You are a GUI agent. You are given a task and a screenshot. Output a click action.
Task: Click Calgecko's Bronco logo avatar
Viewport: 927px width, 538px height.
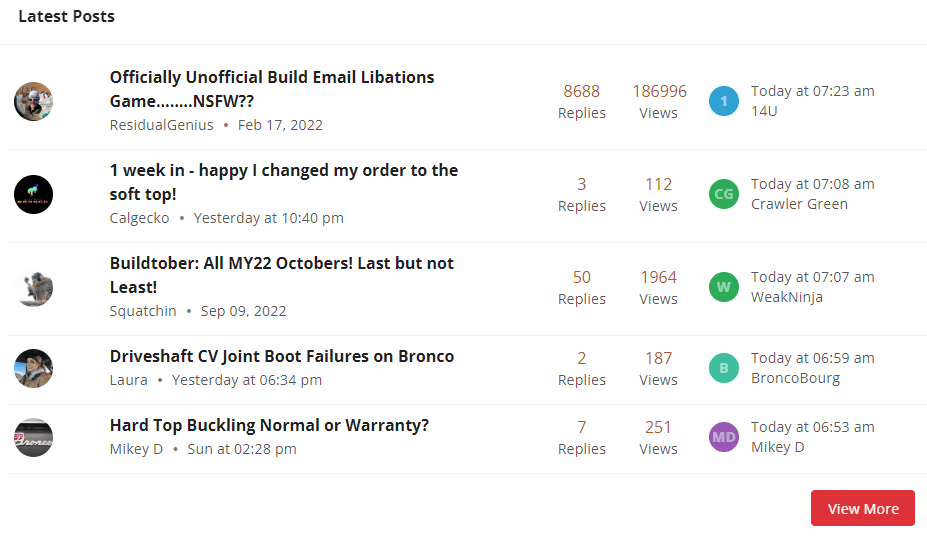point(34,195)
